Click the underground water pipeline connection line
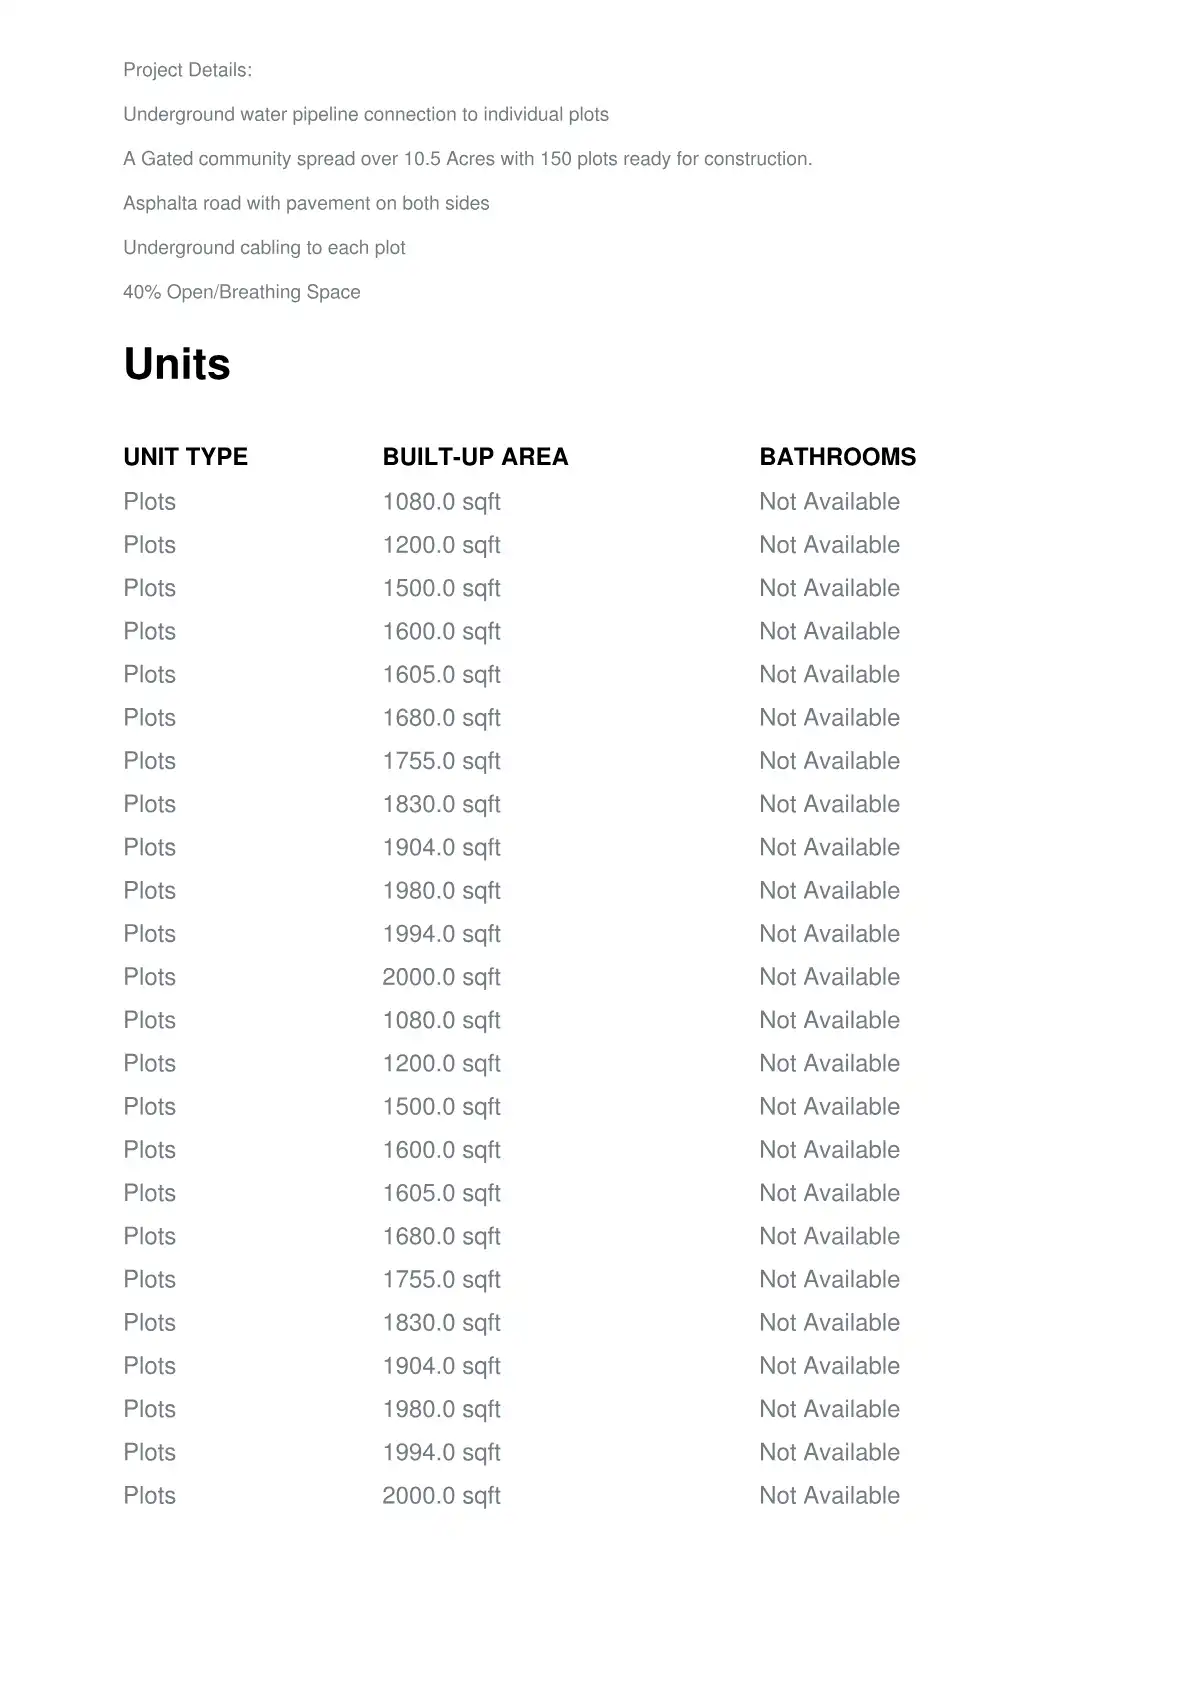Image resolution: width=1190 pixels, height=1684 pixels. [366, 114]
